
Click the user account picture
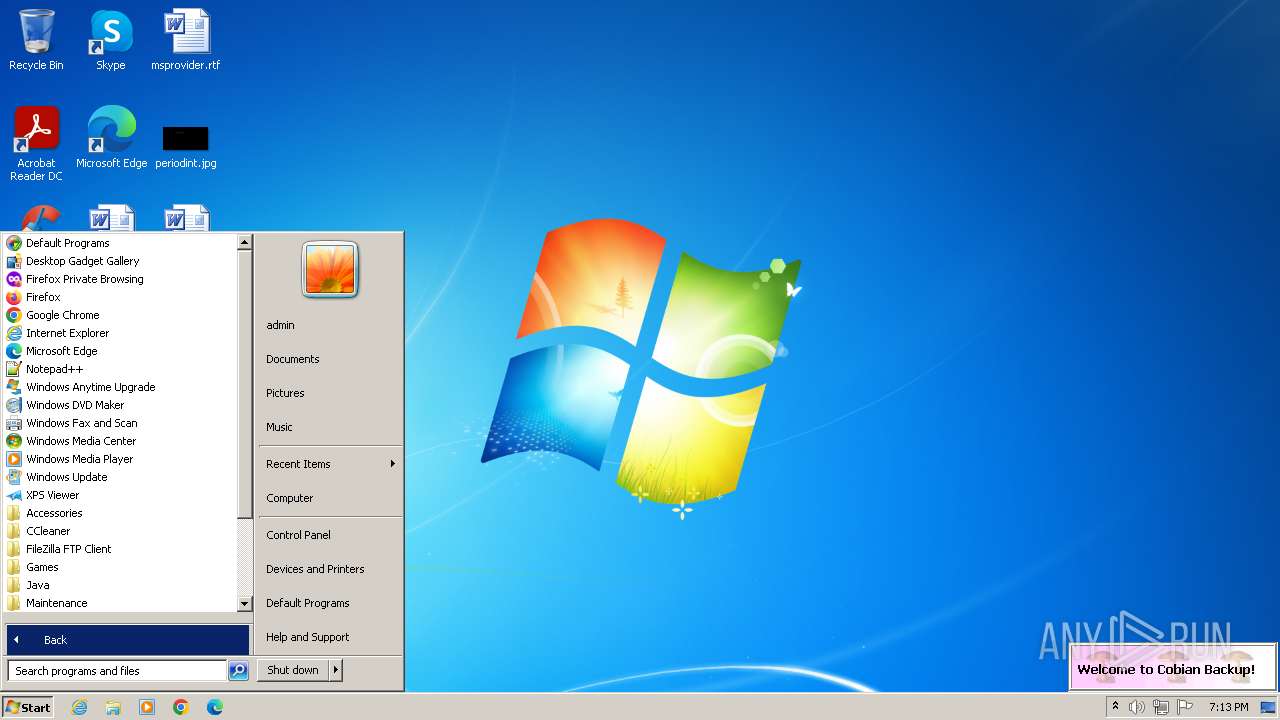pos(330,270)
